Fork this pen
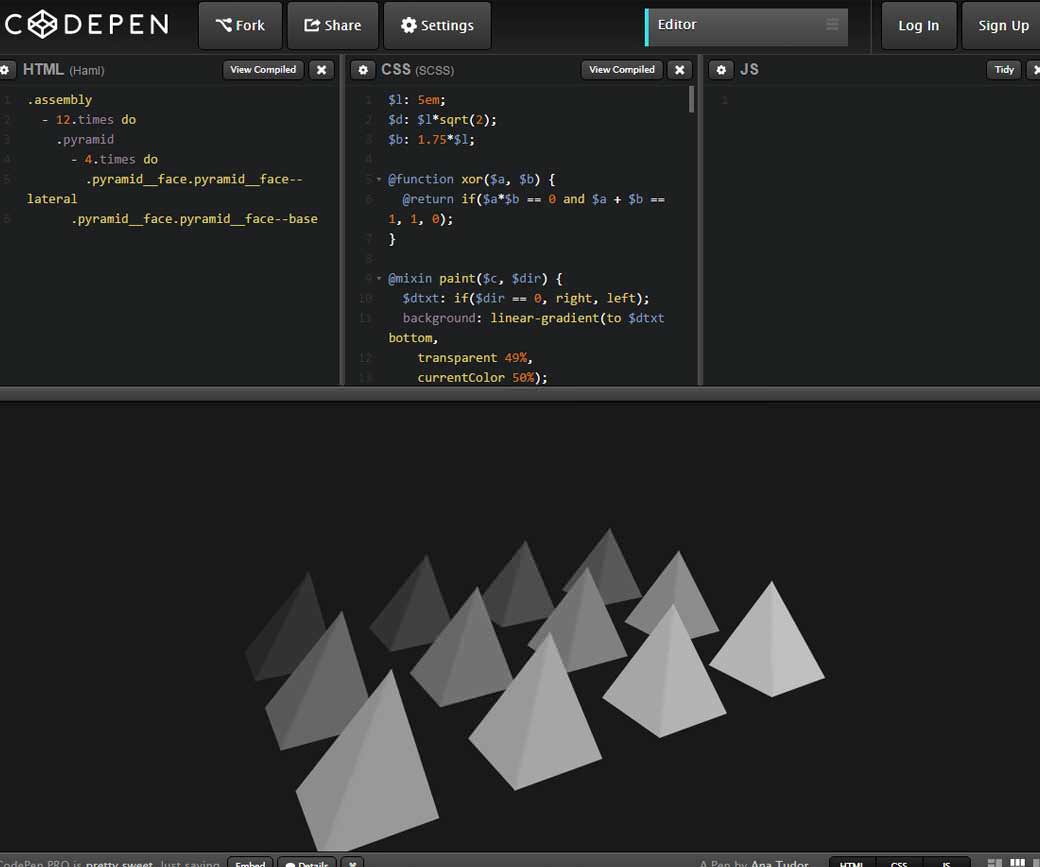Screen dimensions: 1040x867 240,25
